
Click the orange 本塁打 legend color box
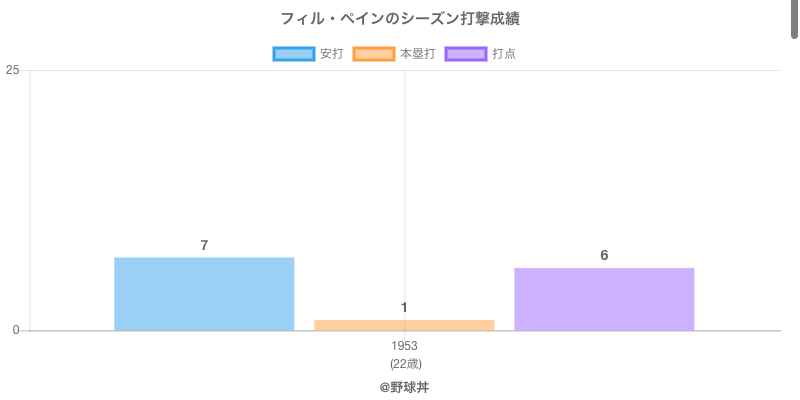374,54
